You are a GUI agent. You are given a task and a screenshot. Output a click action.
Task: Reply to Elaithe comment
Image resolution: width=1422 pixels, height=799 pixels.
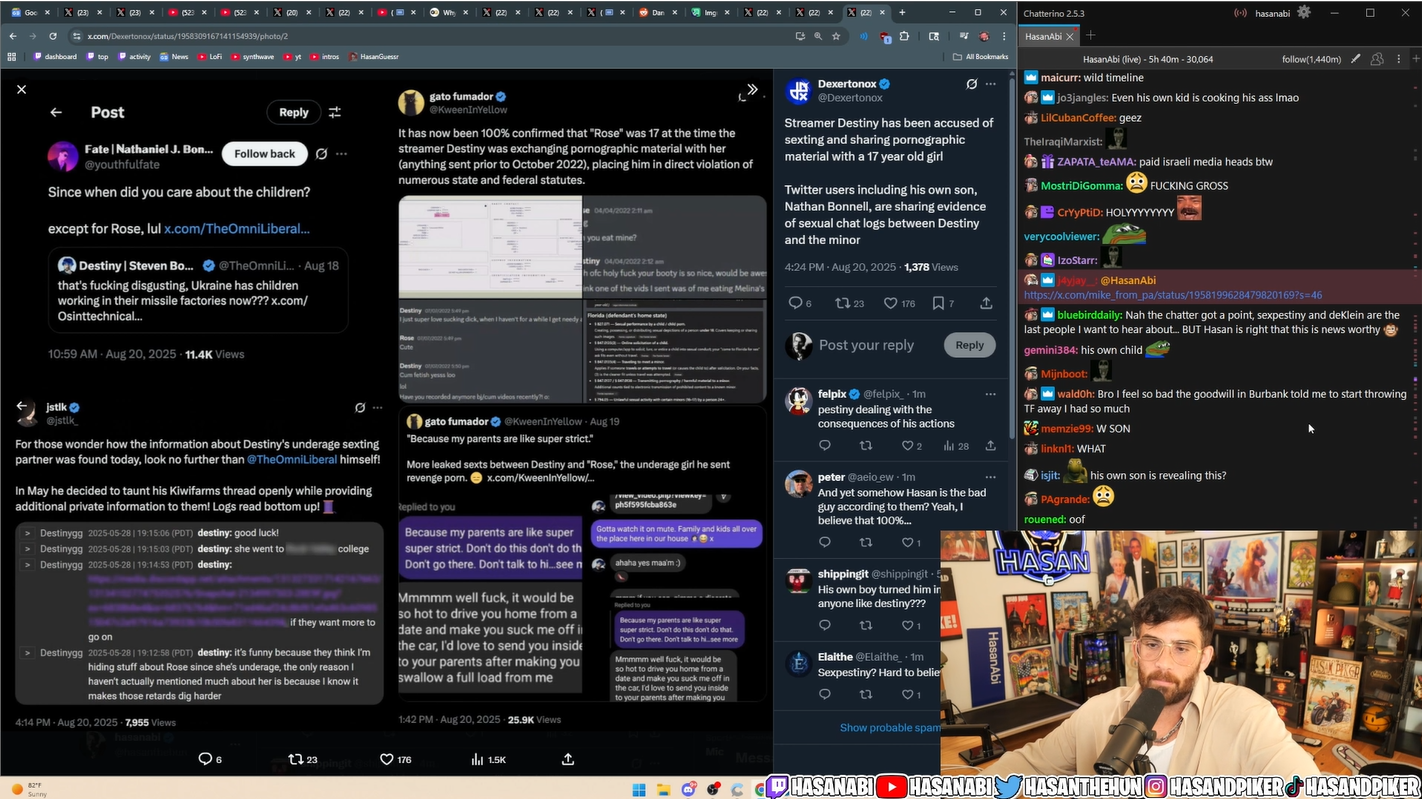825,694
